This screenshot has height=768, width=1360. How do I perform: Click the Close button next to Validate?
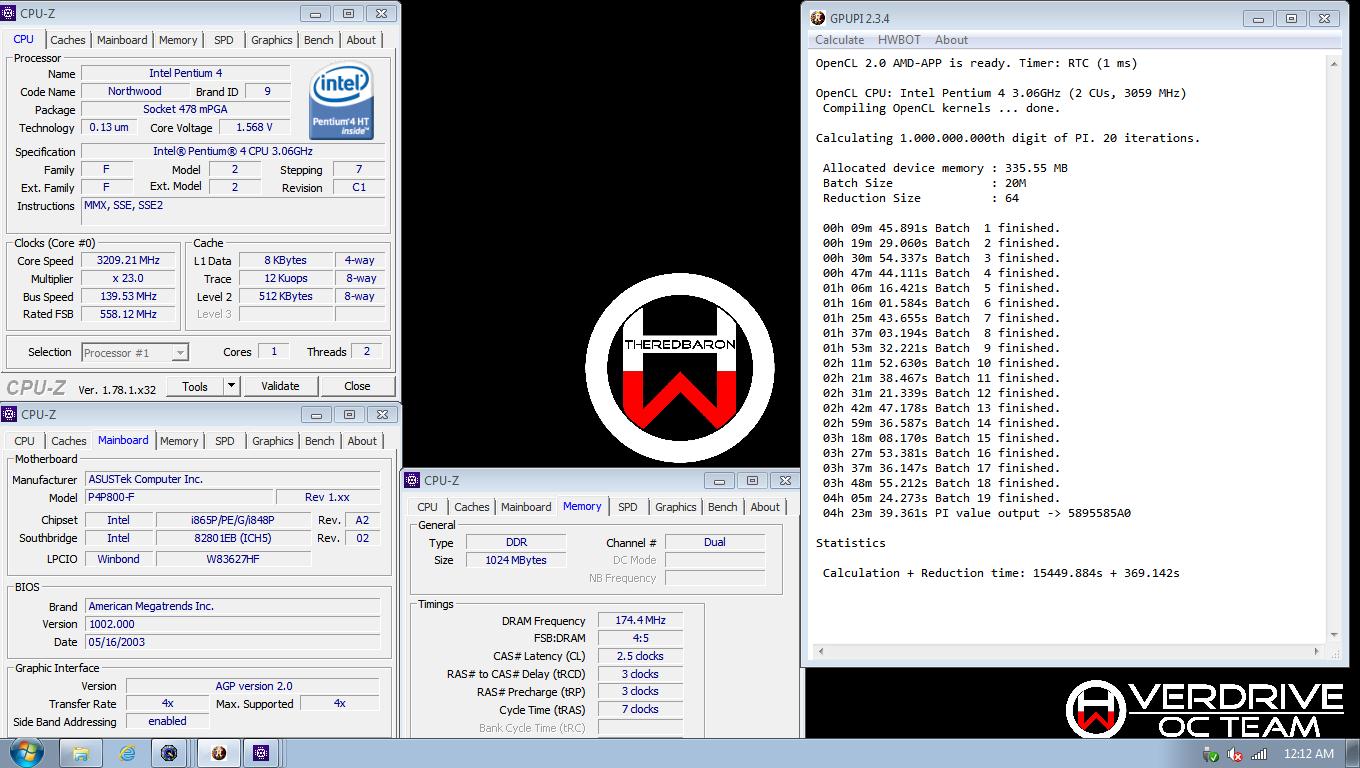click(x=357, y=386)
